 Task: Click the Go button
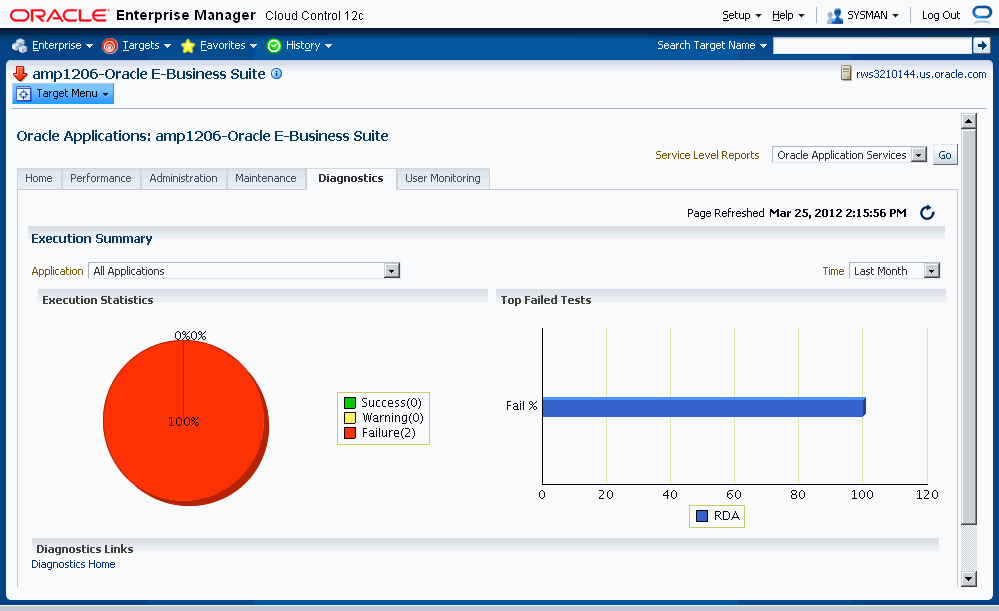point(945,155)
